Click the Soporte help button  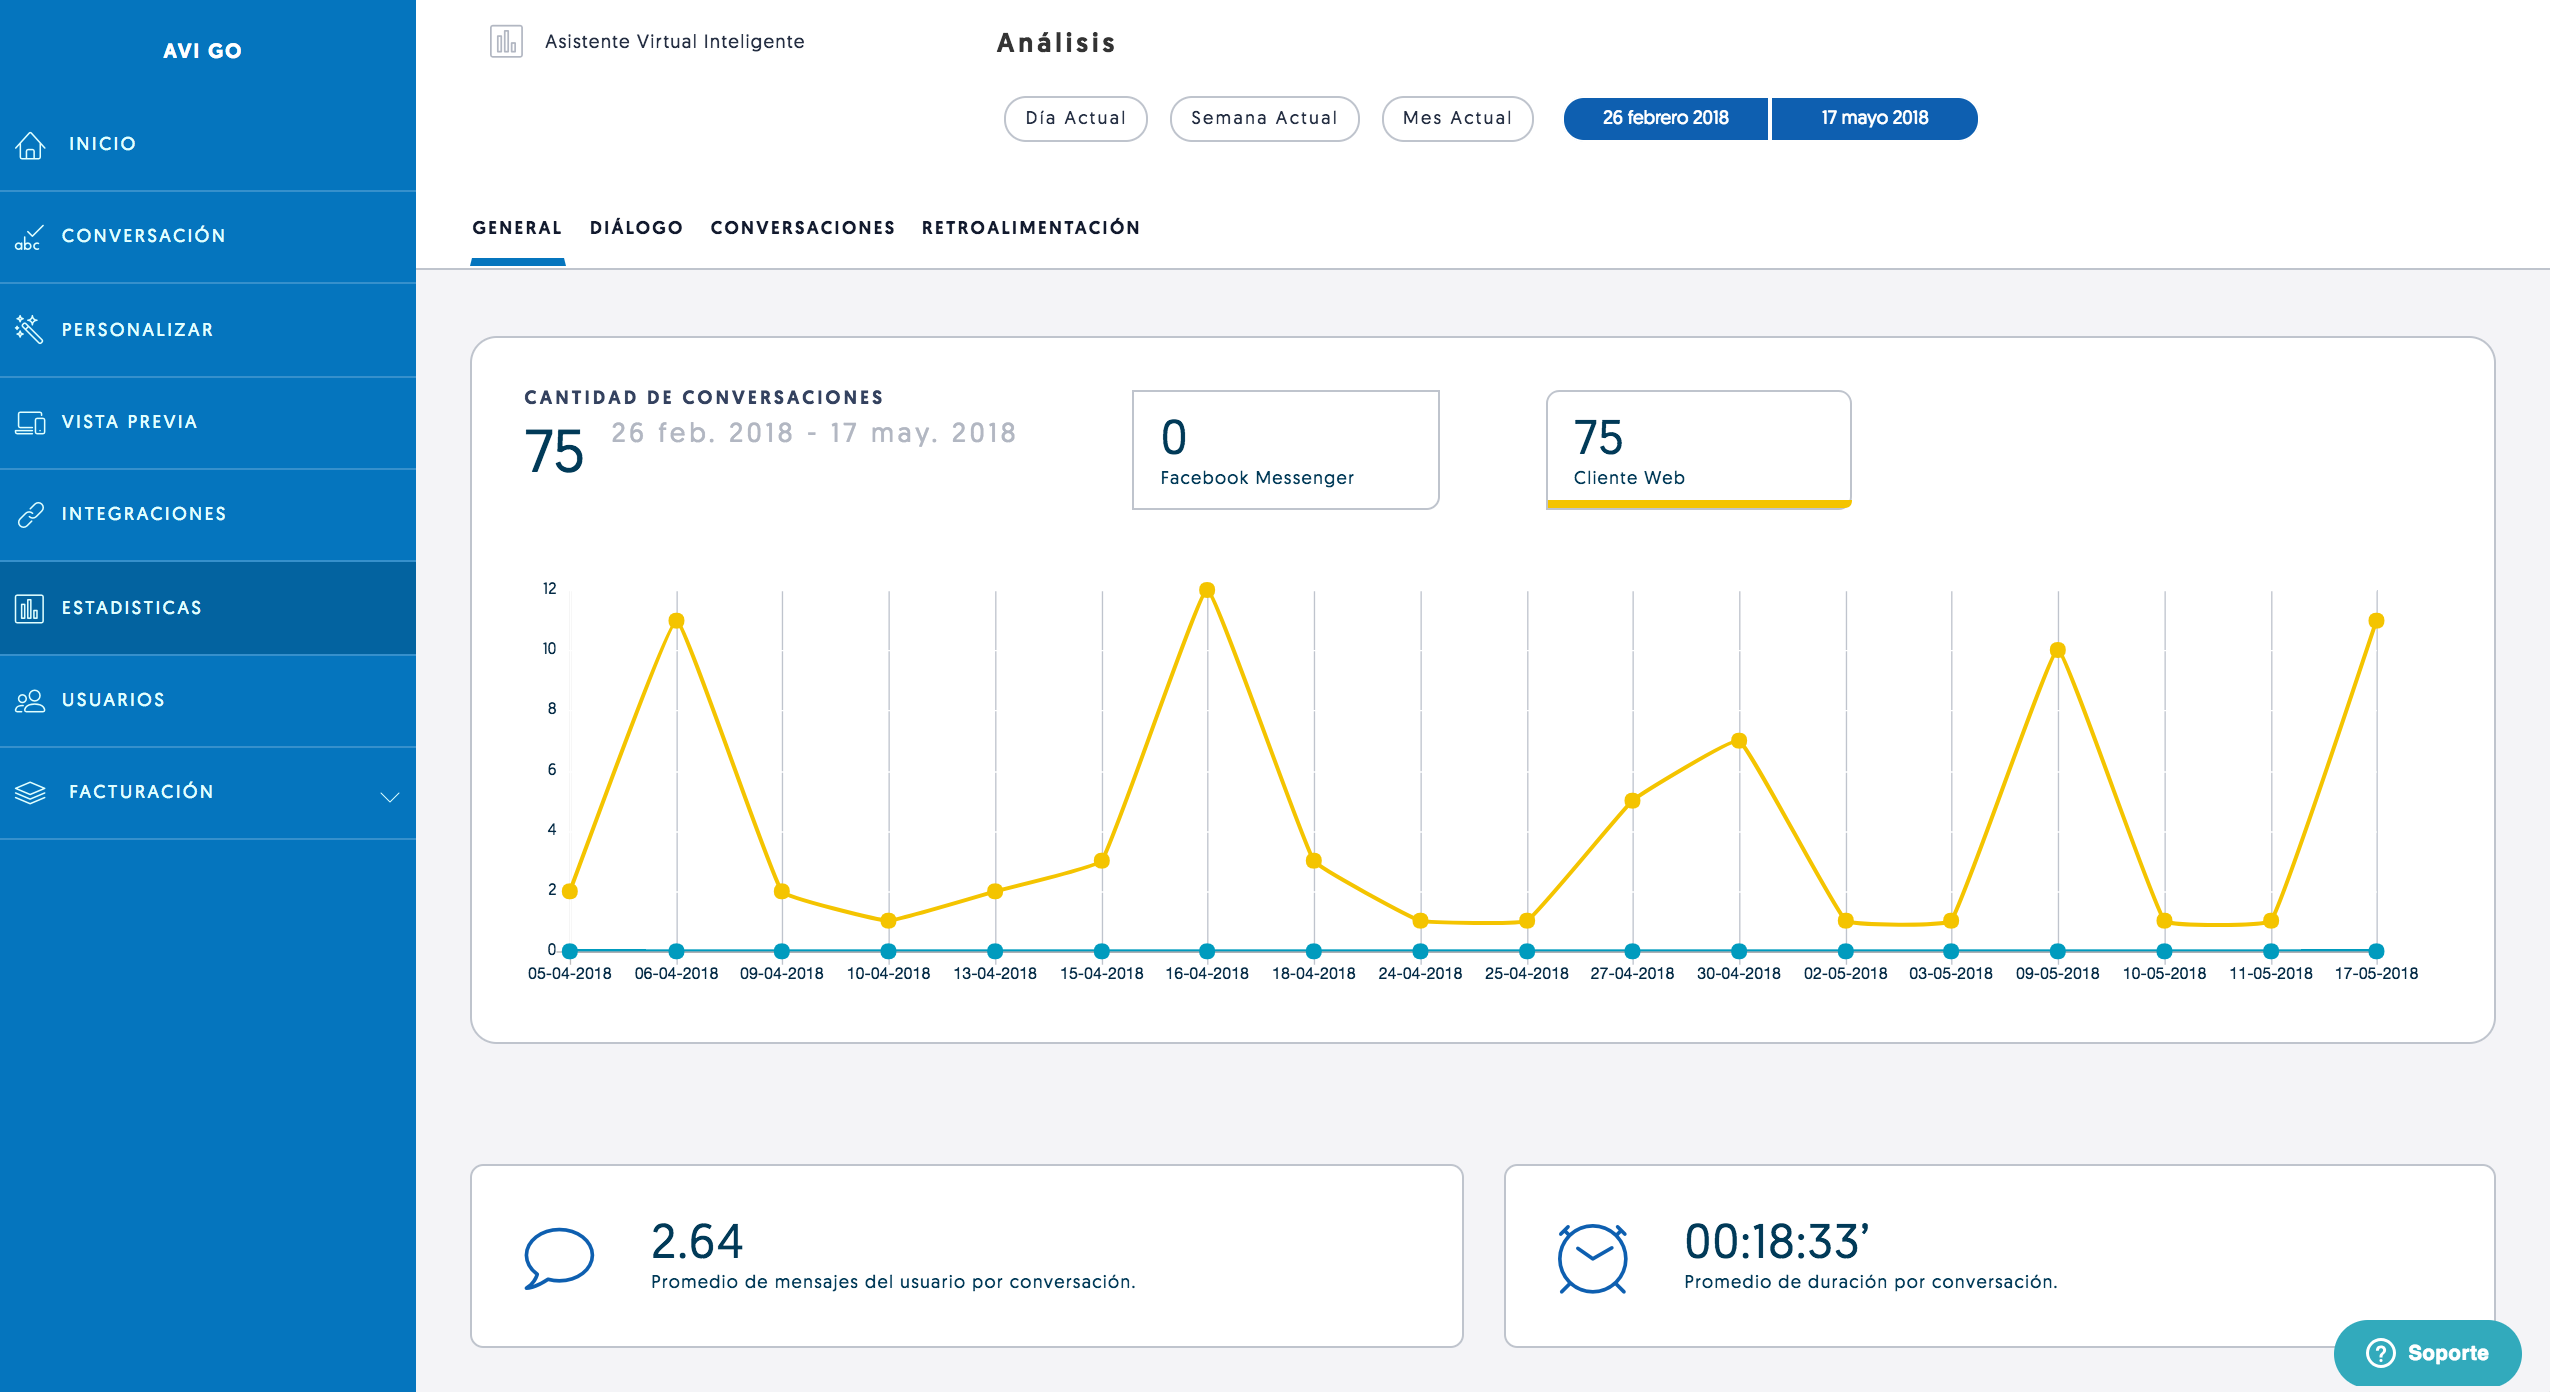[2427, 1352]
